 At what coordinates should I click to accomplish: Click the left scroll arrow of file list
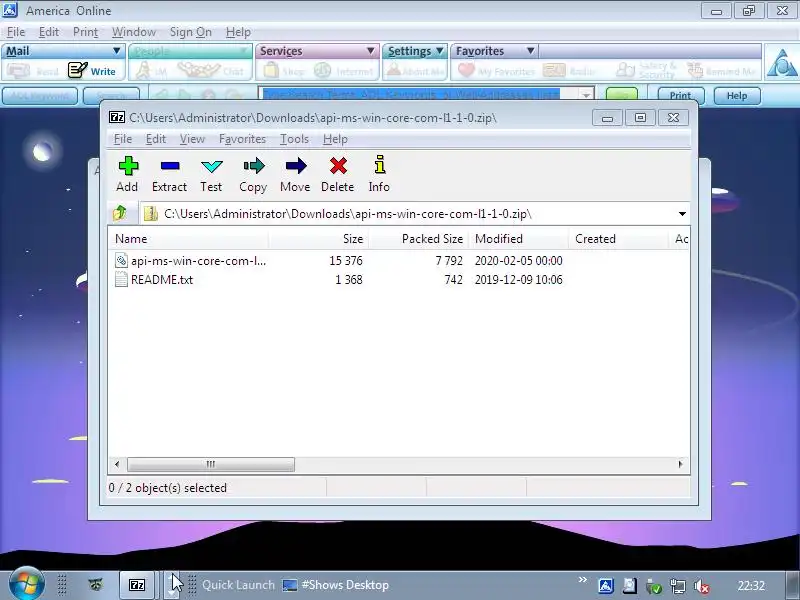coord(117,464)
